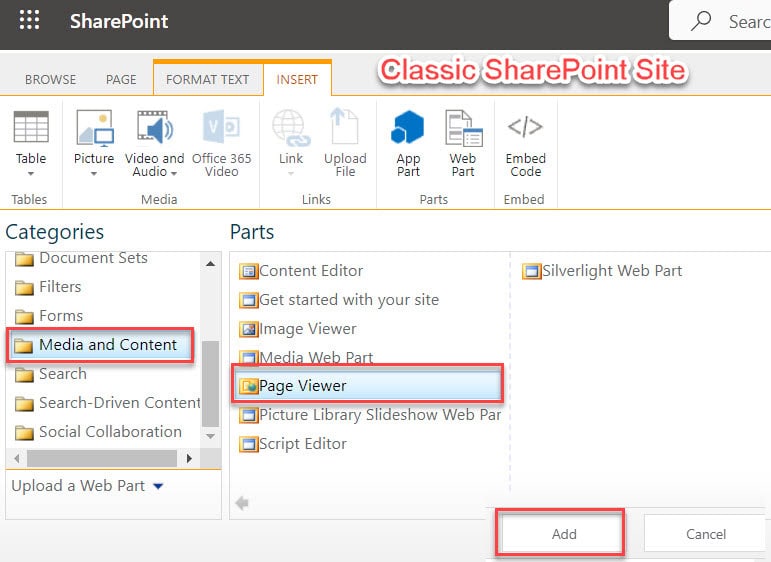Click the Forms folder icon
Image resolution: width=771 pixels, height=562 pixels.
[24, 317]
